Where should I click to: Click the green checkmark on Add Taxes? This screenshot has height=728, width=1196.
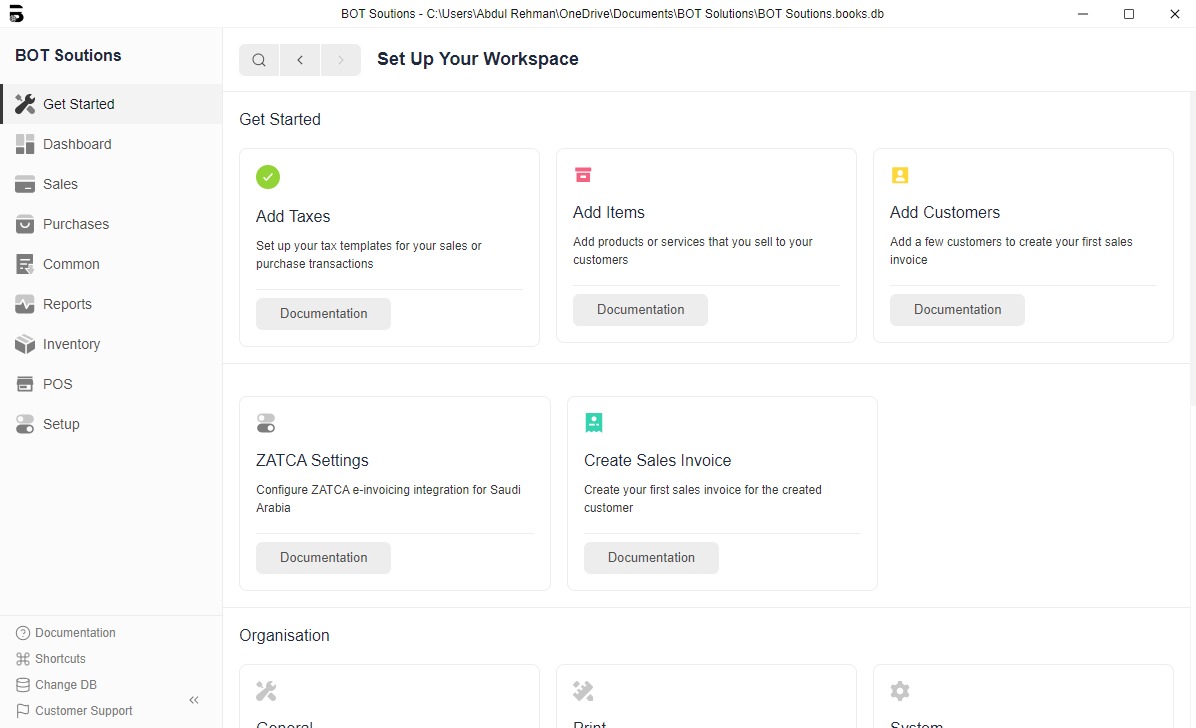pyautogui.click(x=268, y=177)
